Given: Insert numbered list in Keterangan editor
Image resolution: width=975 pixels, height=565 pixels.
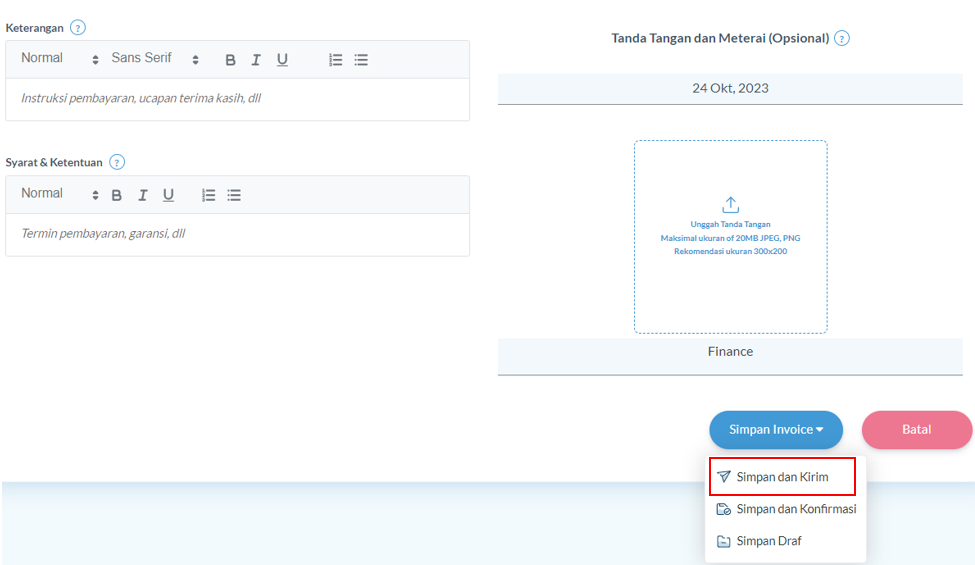Looking at the screenshot, I should coord(336,60).
